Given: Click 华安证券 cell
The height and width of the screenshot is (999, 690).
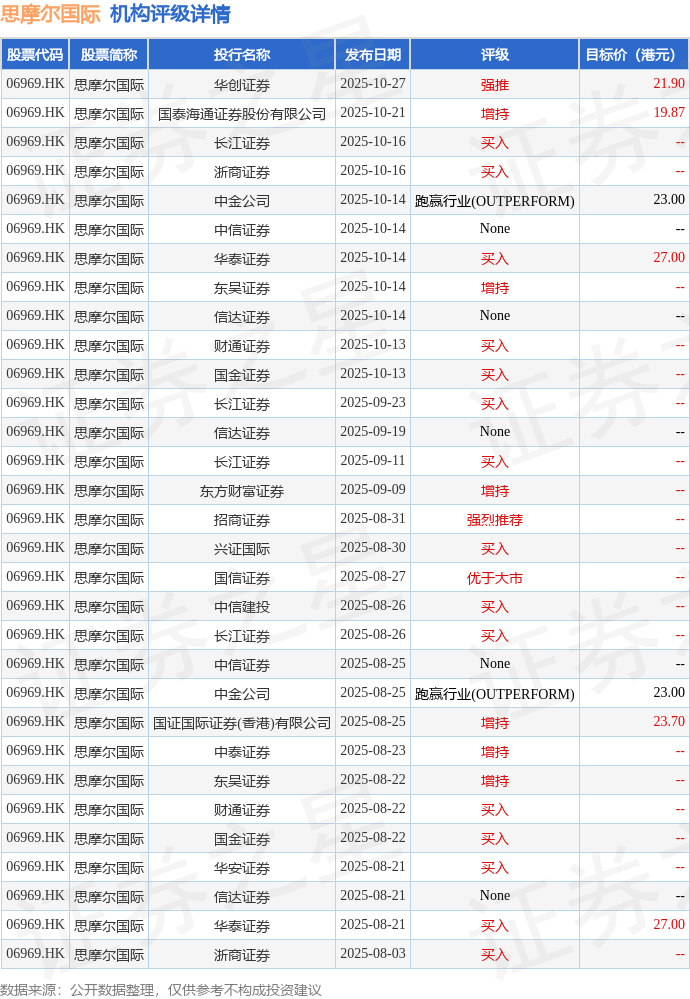Looking at the screenshot, I should tap(242, 868).
